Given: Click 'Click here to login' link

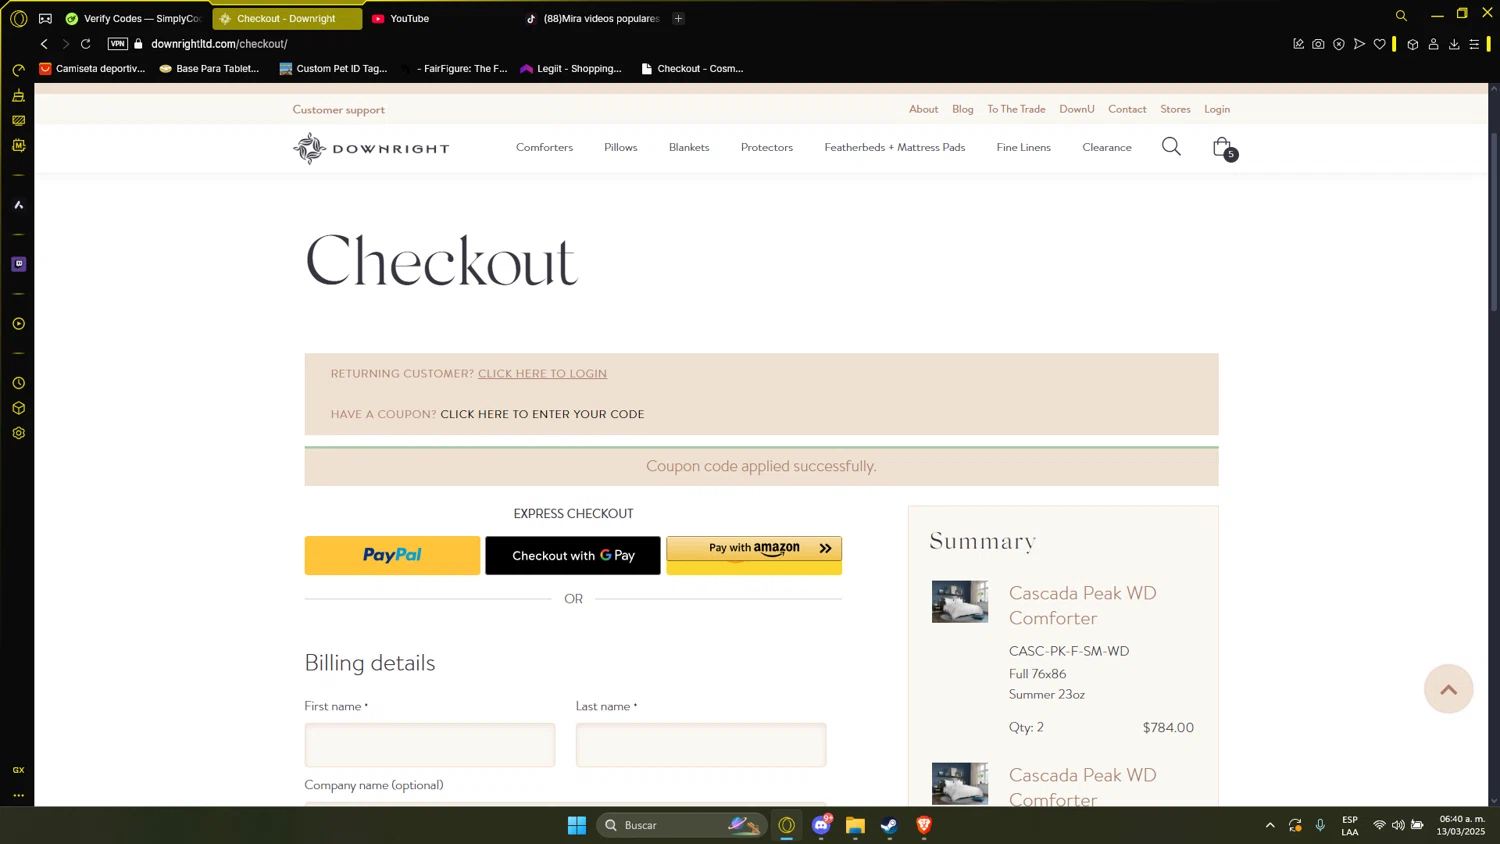Looking at the screenshot, I should pos(542,374).
